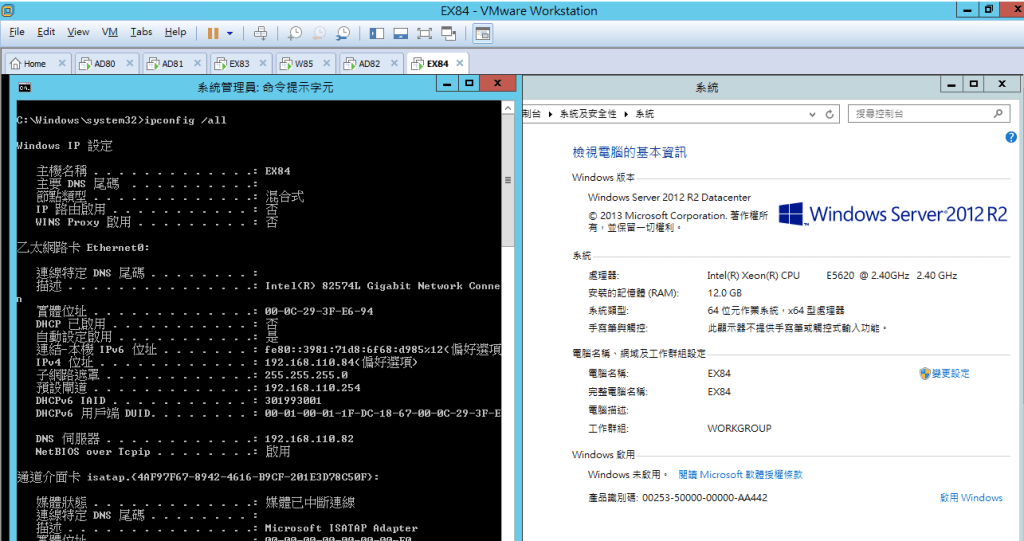Switch to the W85 tab

pos(303,64)
